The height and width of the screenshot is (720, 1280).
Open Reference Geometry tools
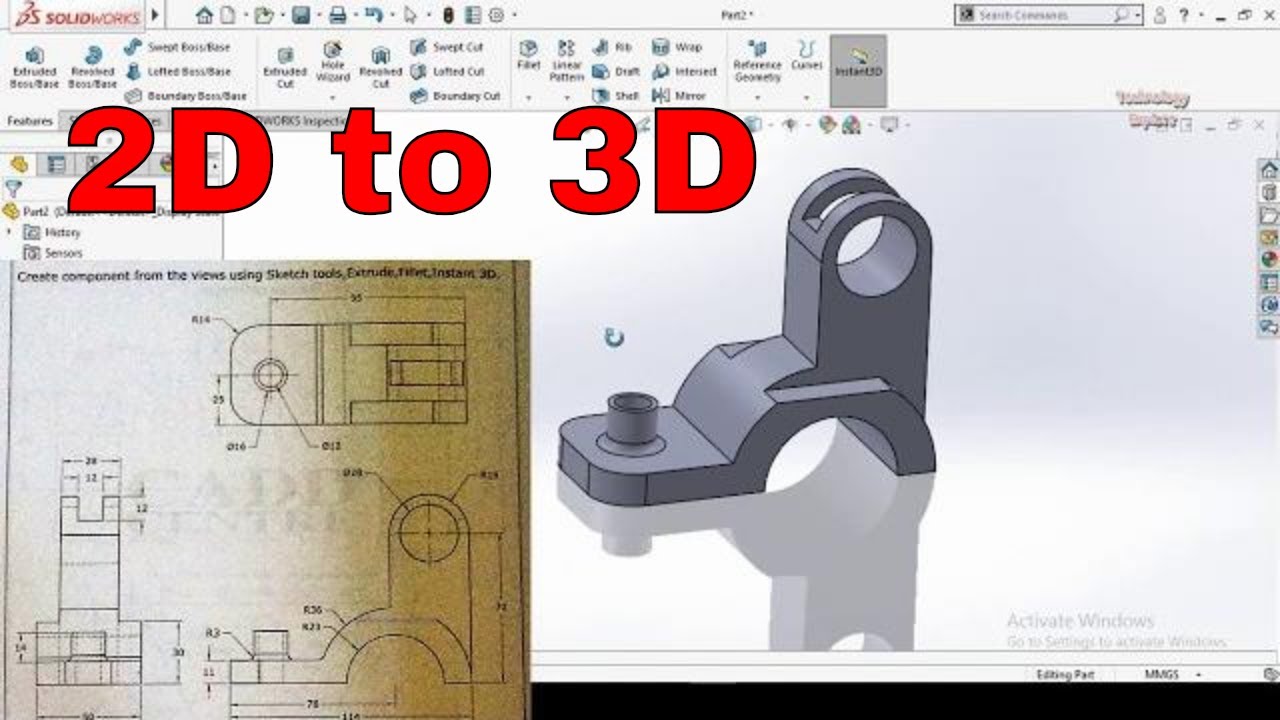tap(757, 62)
